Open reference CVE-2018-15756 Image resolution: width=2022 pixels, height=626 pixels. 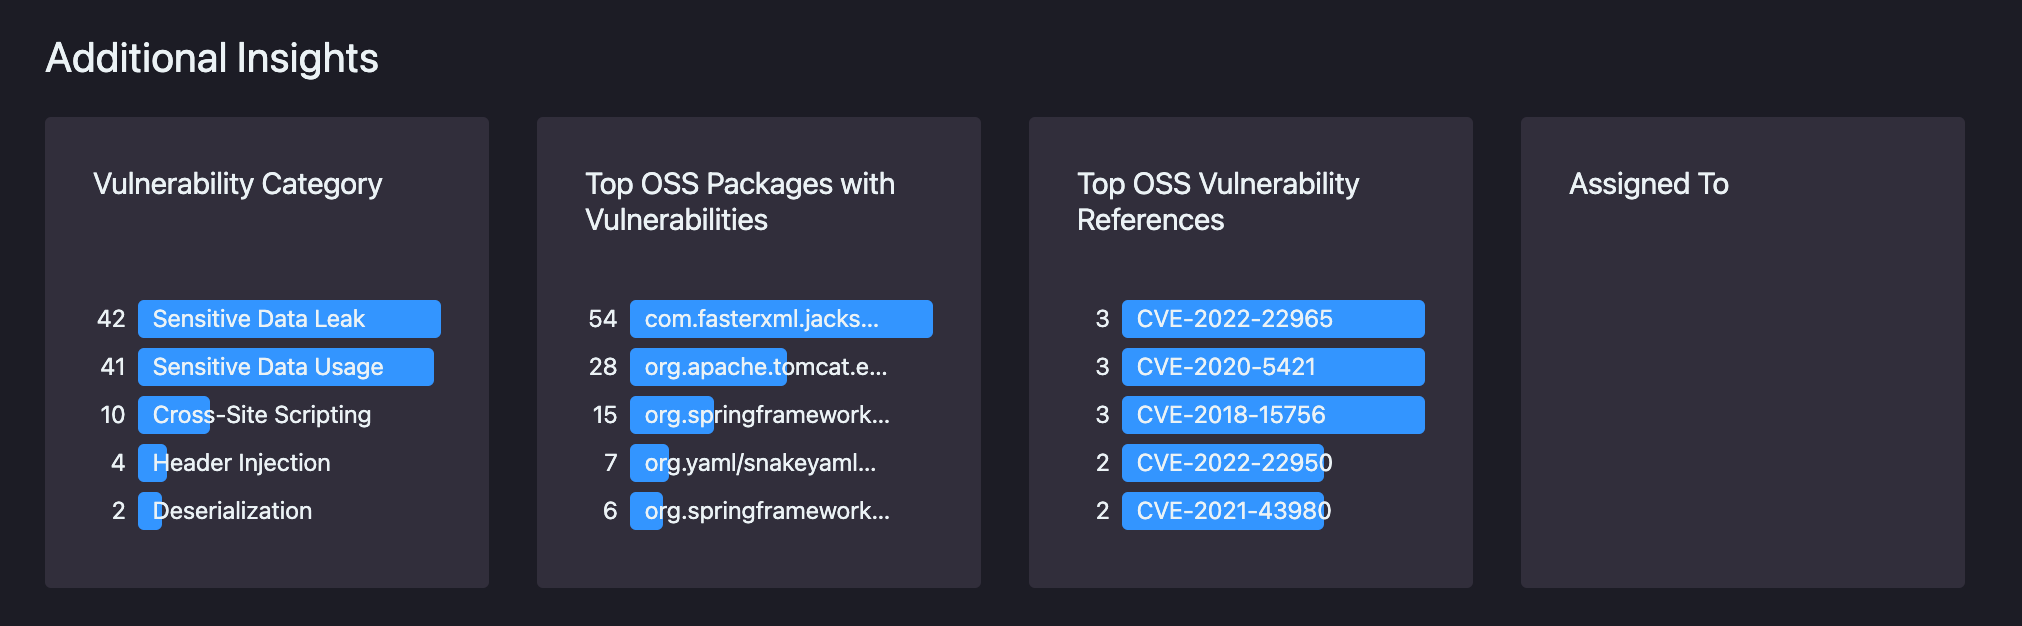tap(1273, 415)
